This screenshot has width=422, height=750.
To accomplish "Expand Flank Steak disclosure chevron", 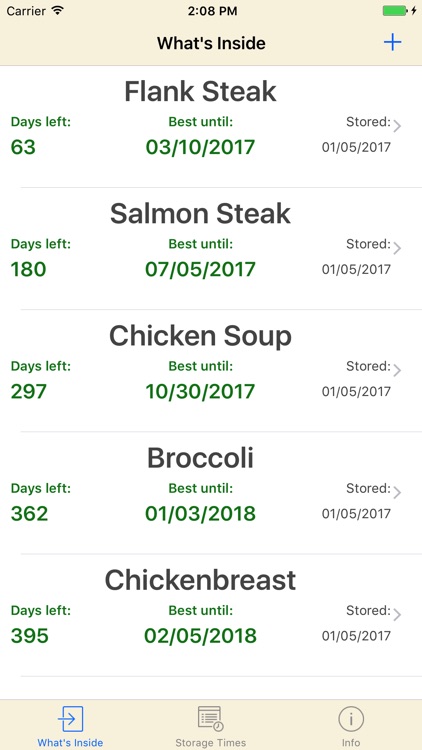I will tap(397, 126).
